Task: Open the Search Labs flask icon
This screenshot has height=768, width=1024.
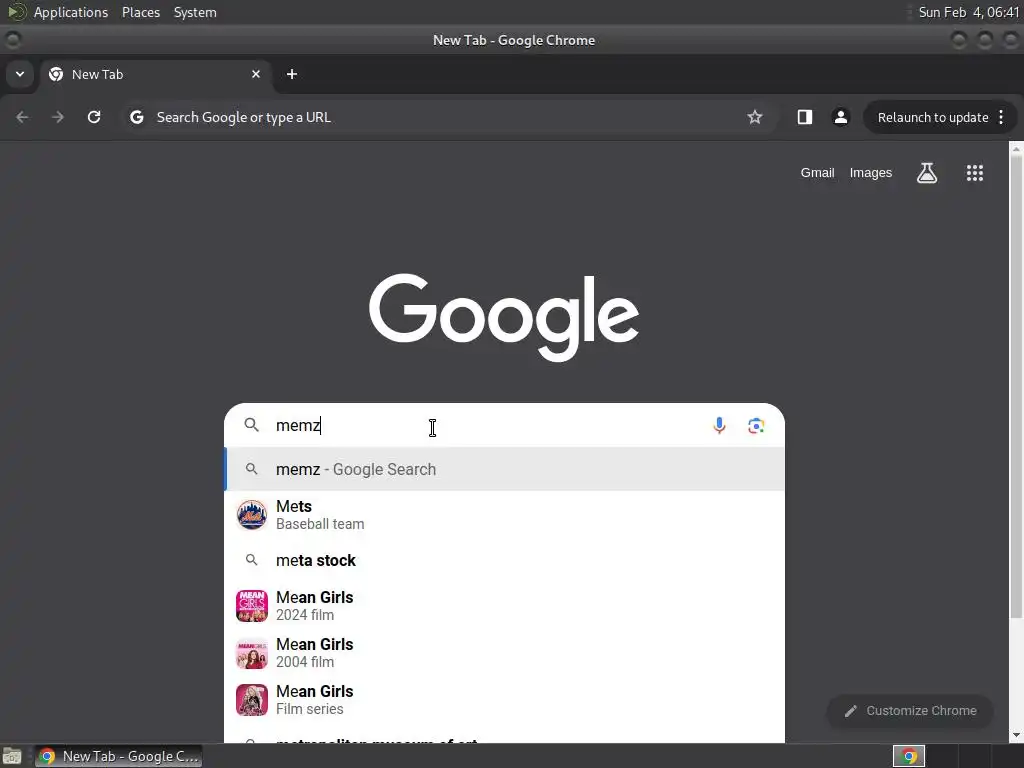Action: point(927,172)
